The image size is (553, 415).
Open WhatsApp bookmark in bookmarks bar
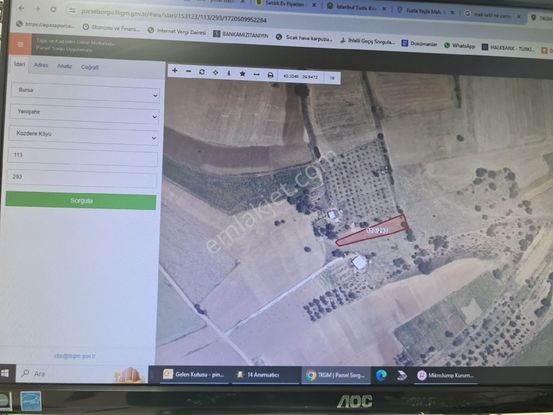click(x=460, y=45)
